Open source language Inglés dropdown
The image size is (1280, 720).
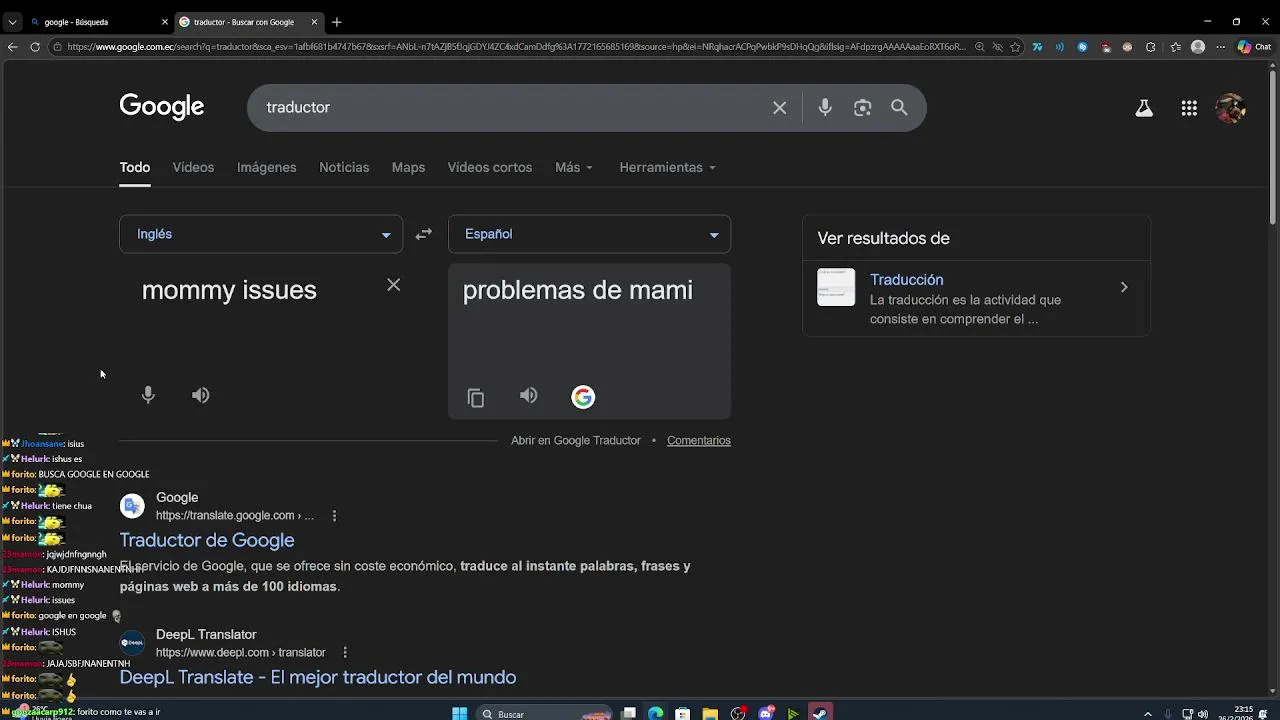pos(261,234)
